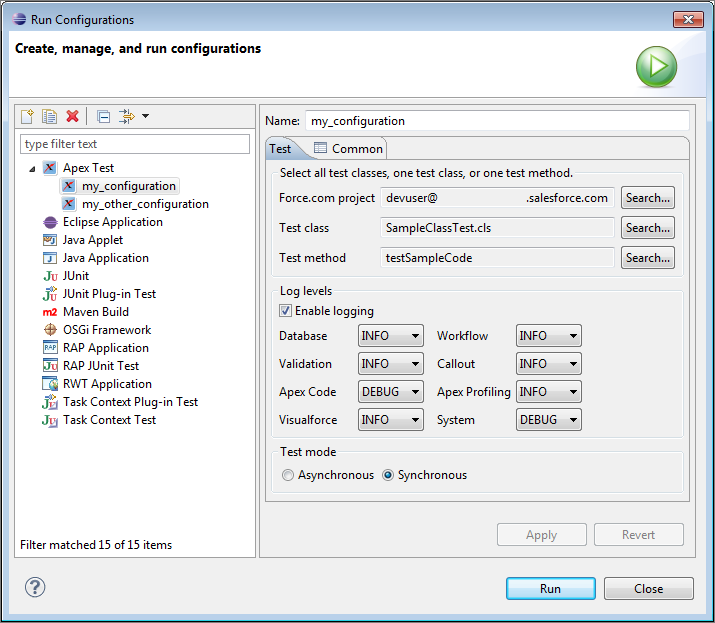Viewport: 715px width, 623px height.
Task: Switch to the Common tab
Action: pyautogui.click(x=348, y=149)
